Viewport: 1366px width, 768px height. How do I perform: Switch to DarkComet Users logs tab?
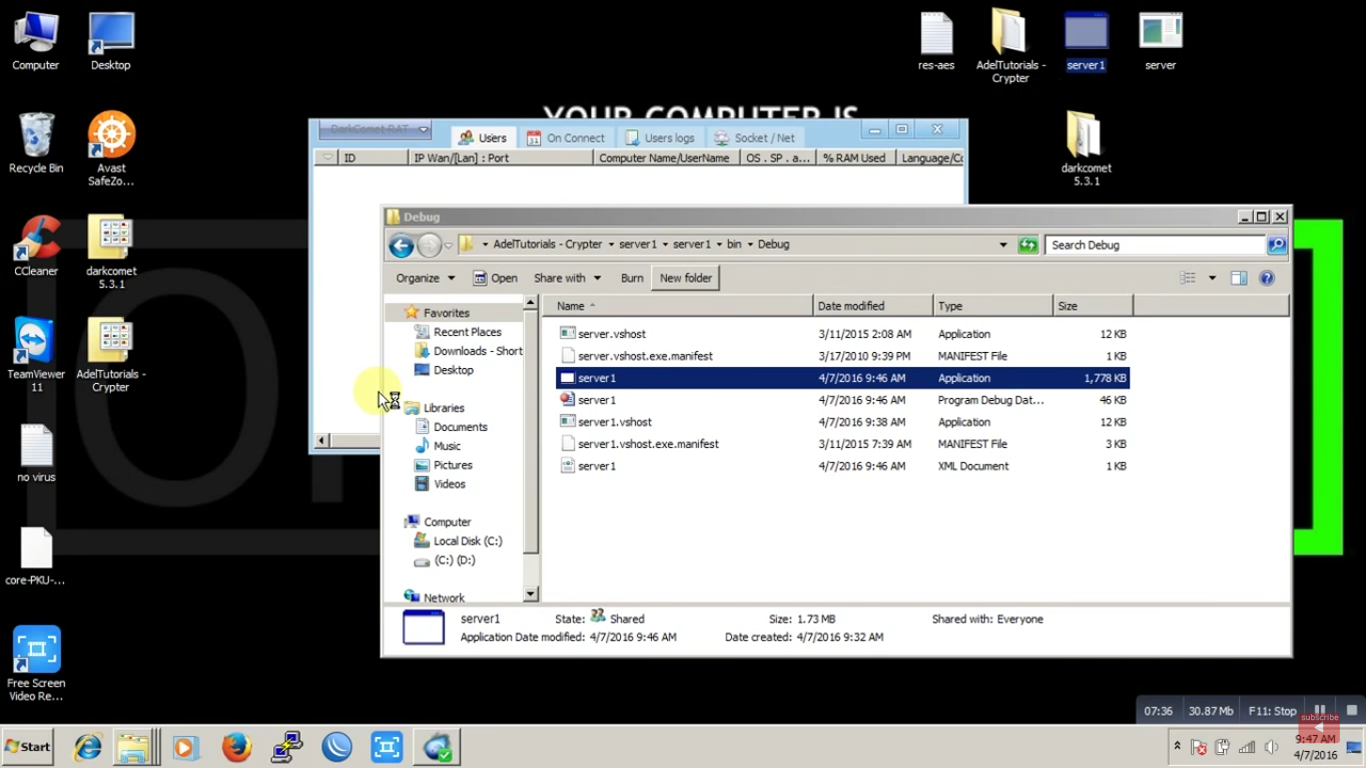point(660,138)
